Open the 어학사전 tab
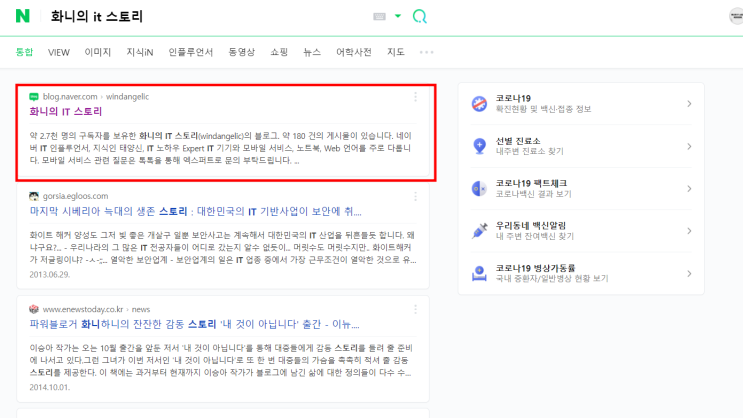 [353, 52]
